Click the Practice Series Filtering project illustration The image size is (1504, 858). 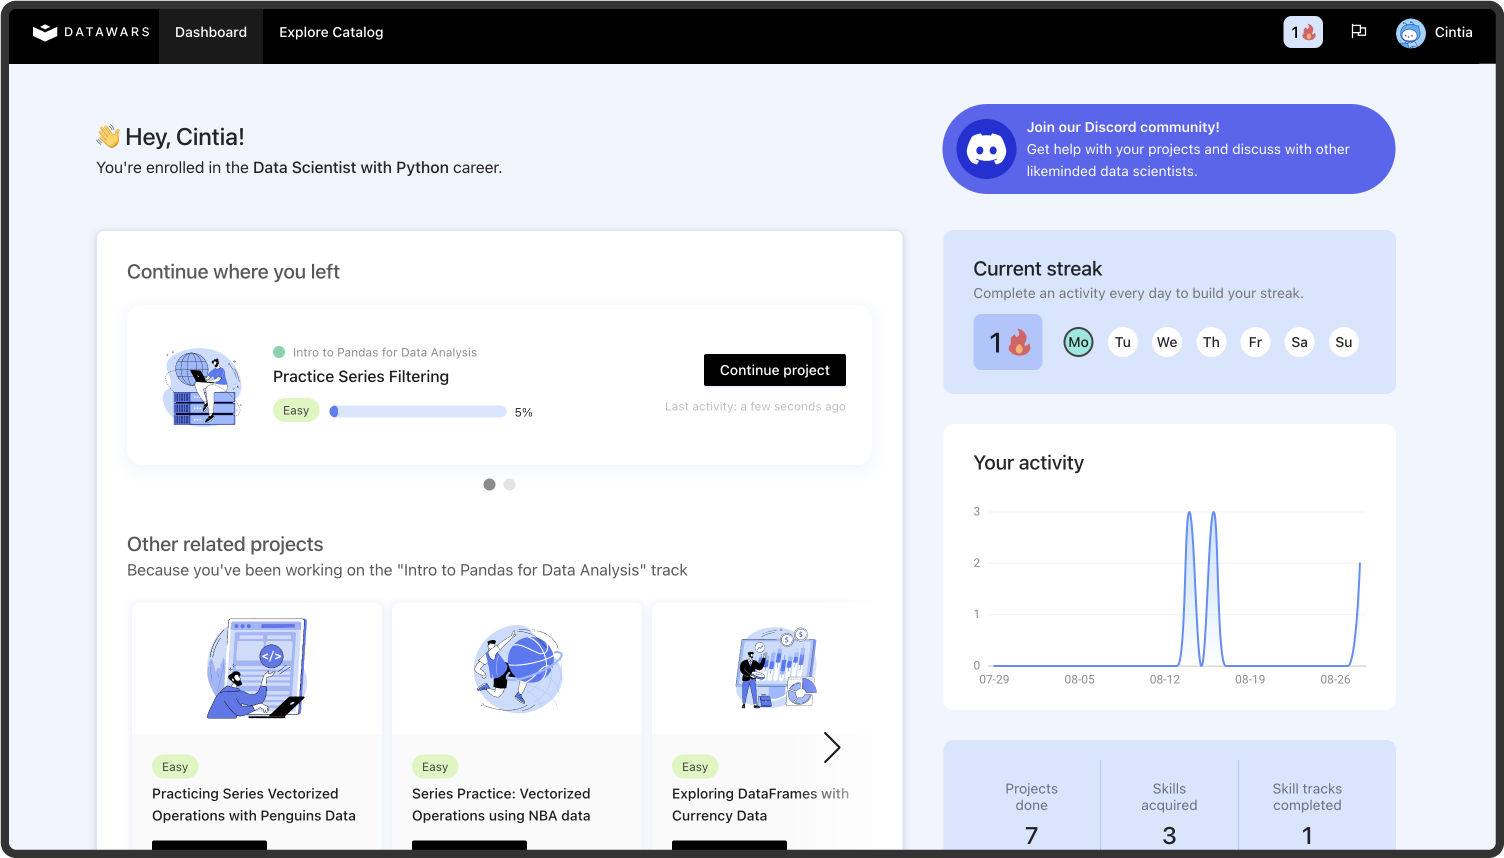[x=201, y=385]
